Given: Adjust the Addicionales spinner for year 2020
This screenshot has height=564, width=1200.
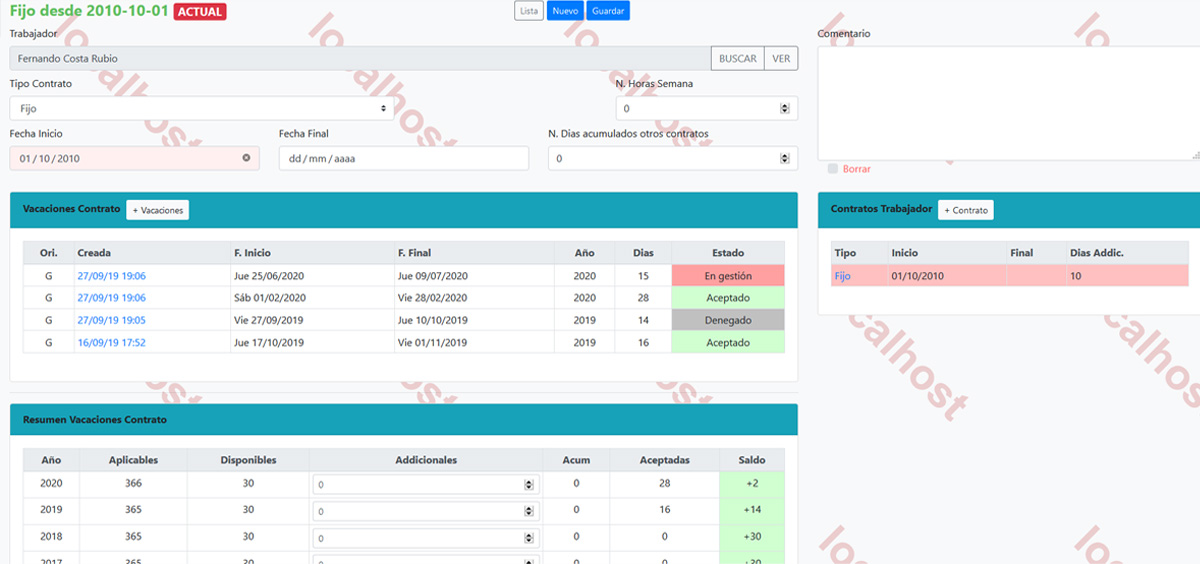Looking at the screenshot, I should click(529, 485).
